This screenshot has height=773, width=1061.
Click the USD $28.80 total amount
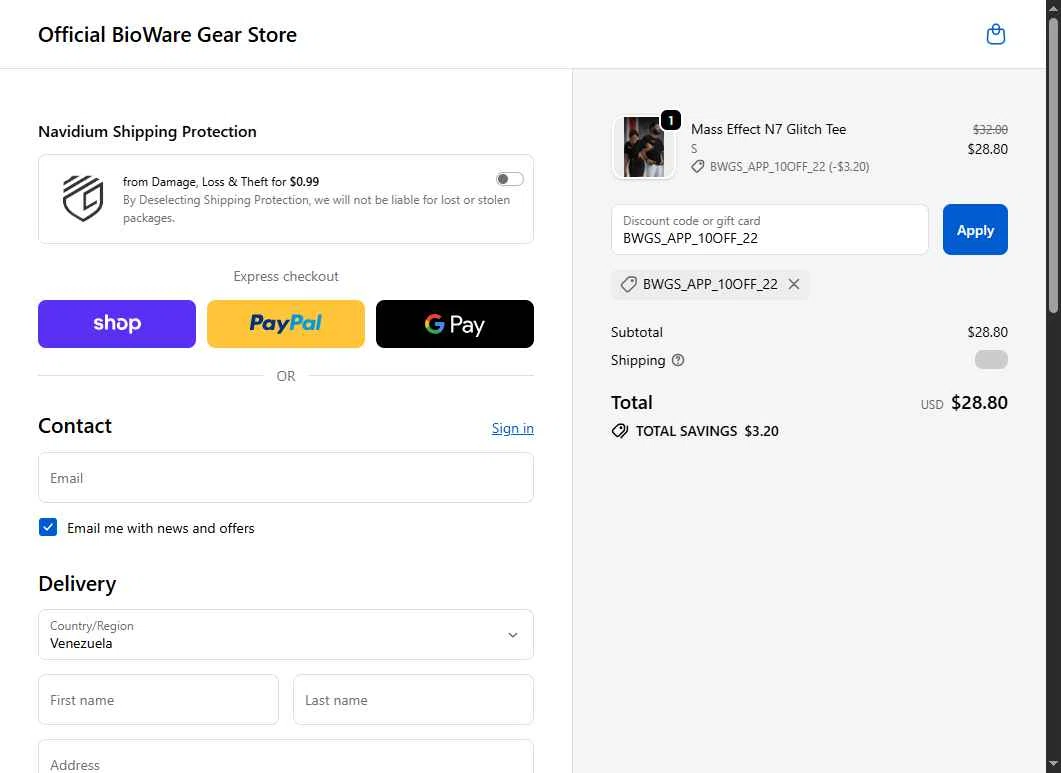[964, 403]
